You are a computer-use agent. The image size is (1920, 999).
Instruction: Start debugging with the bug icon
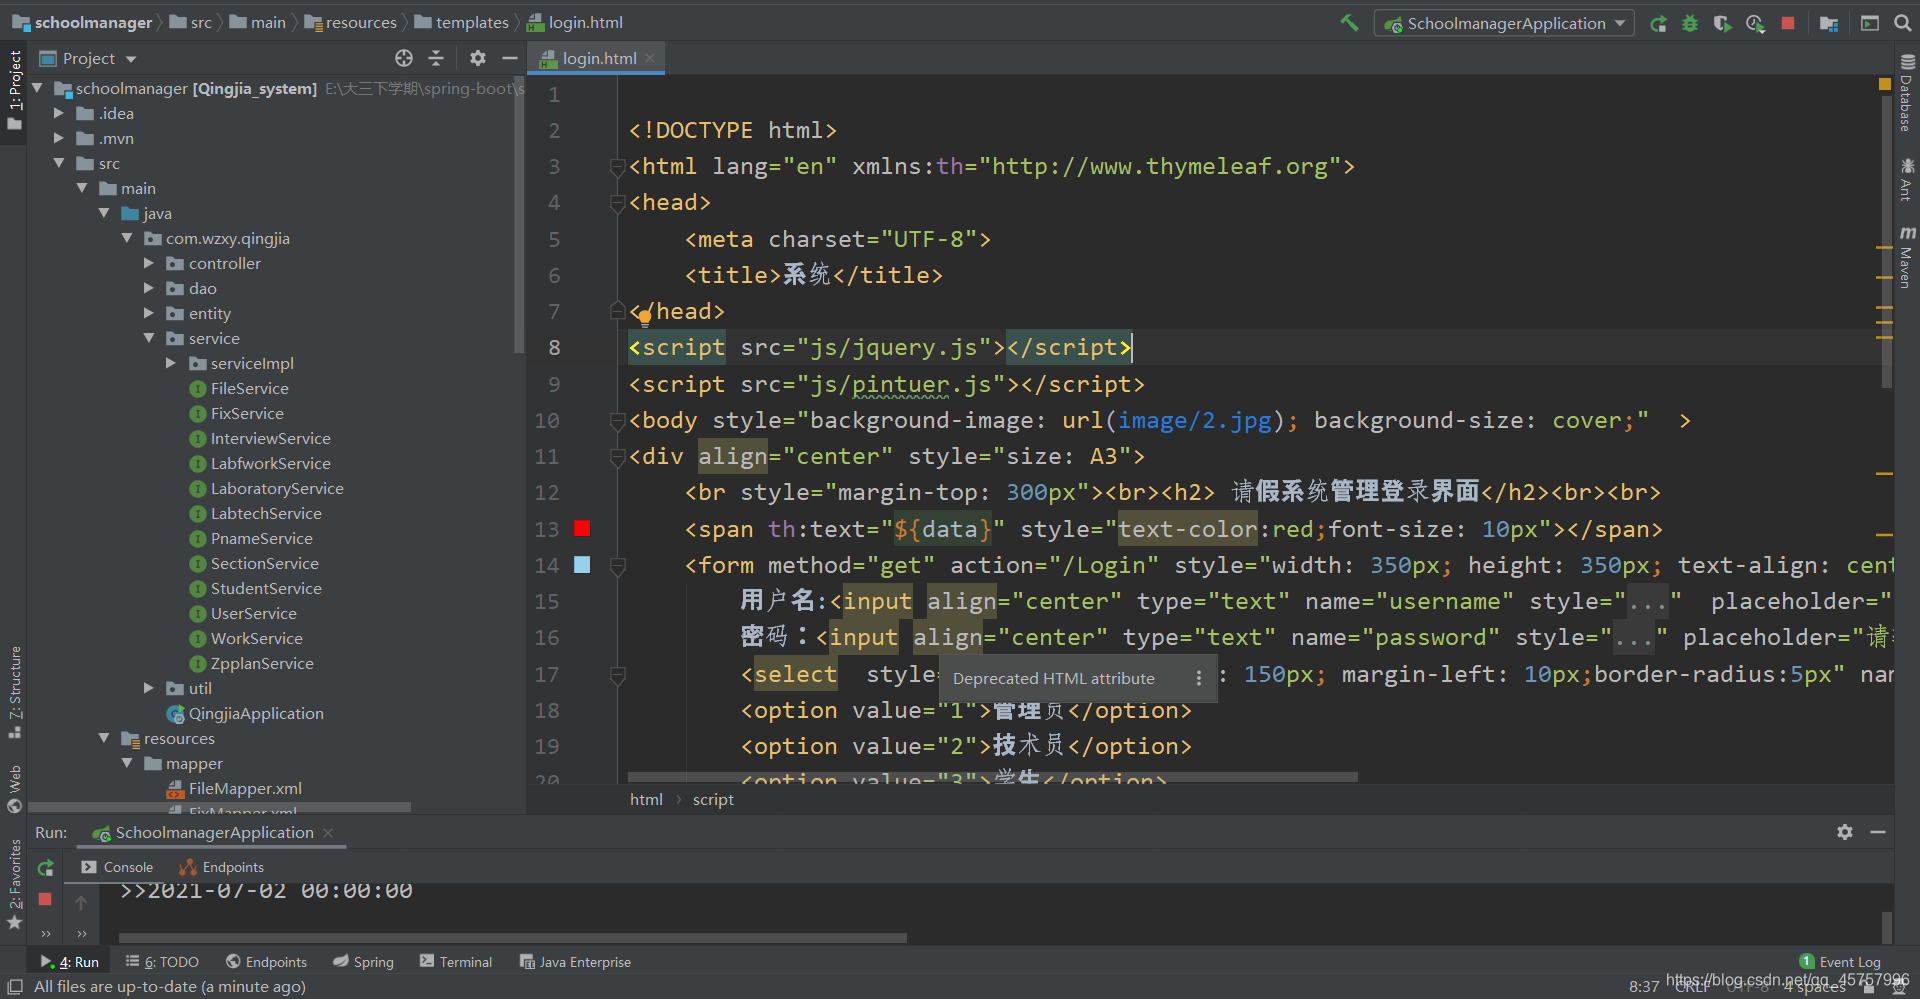coord(1690,23)
